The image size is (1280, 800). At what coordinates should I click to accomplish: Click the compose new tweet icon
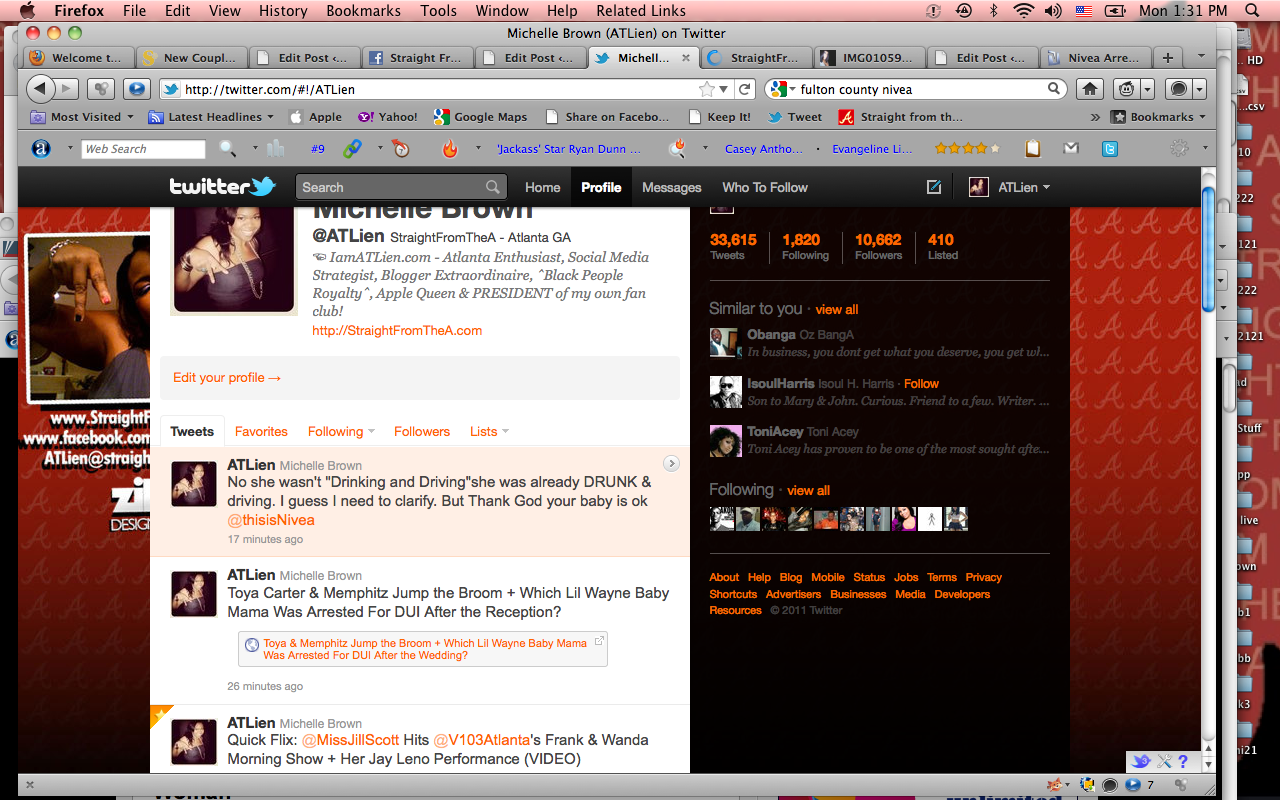click(934, 187)
